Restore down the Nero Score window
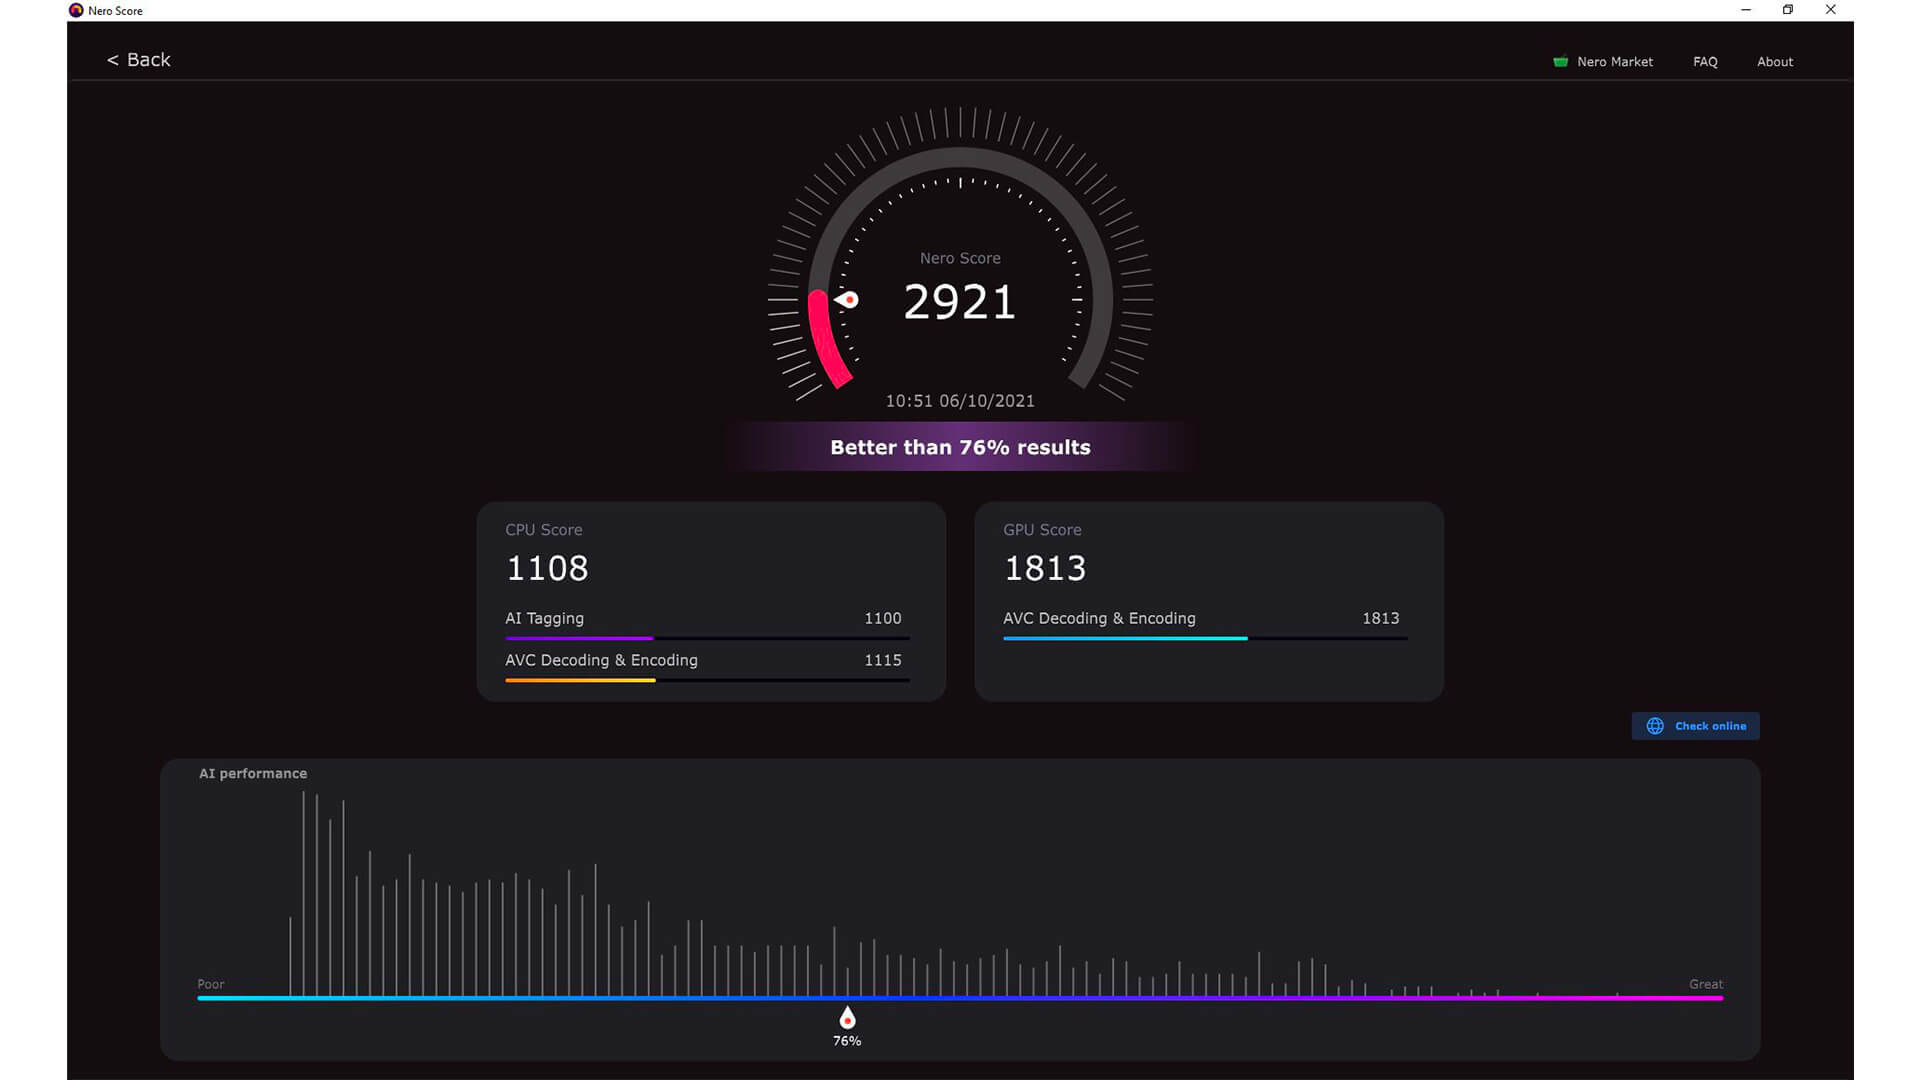 coord(1788,10)
